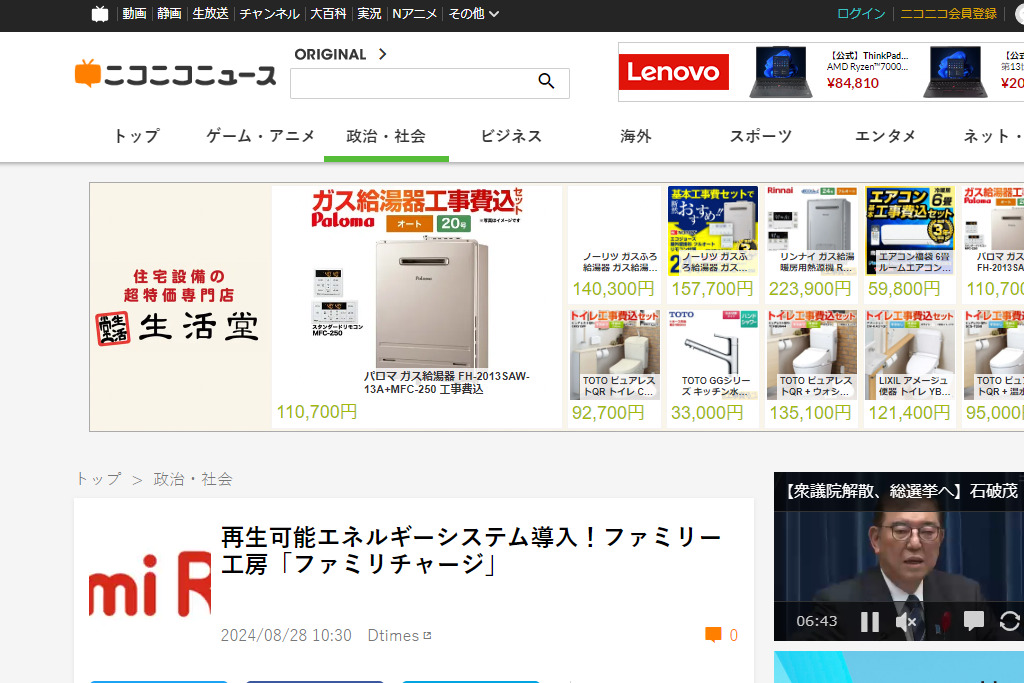Select the エンタメ tab
This screenshot has width=1024, height=683.
coord(886,136)
